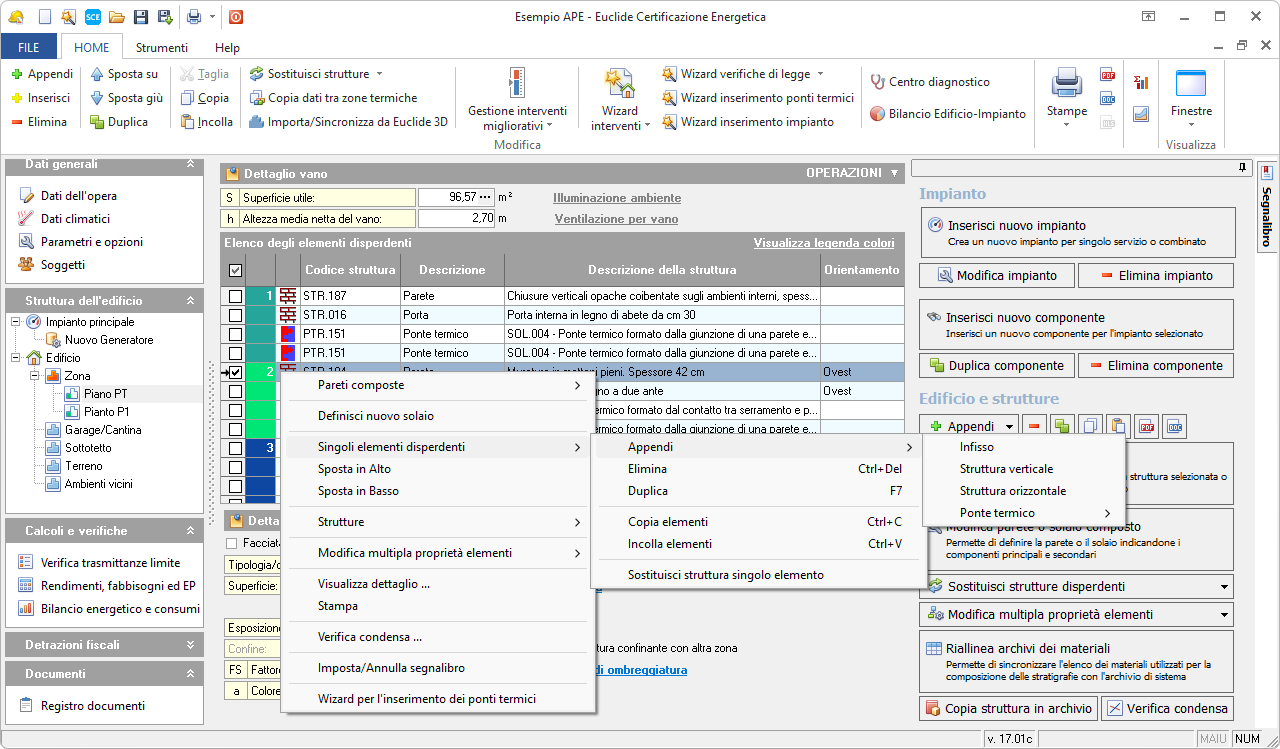Expand the Detrazioni fiscali section
Screen dimensions: 1280x749
coord(190,645)
